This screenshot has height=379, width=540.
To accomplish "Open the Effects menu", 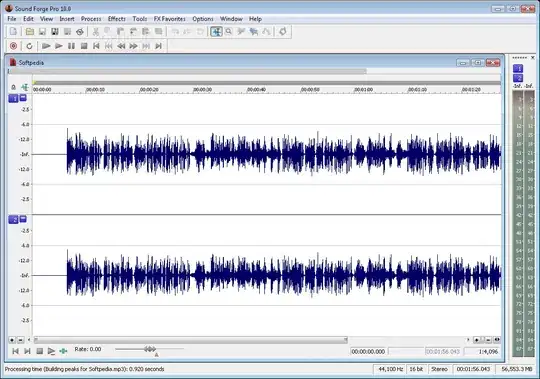I will pyautogui.click(x=116, y=19).
